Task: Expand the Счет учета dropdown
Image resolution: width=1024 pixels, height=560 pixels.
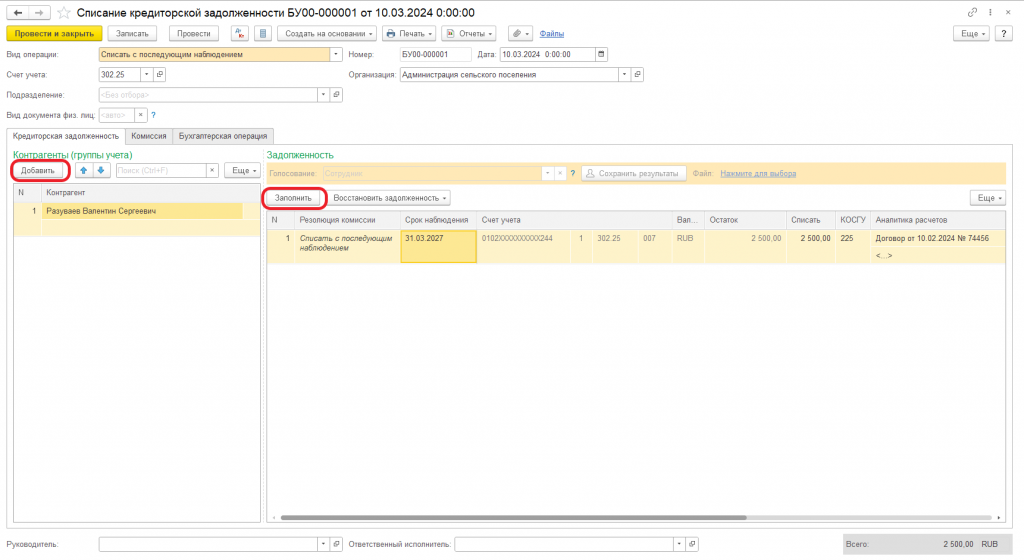Action: [146, 74]
